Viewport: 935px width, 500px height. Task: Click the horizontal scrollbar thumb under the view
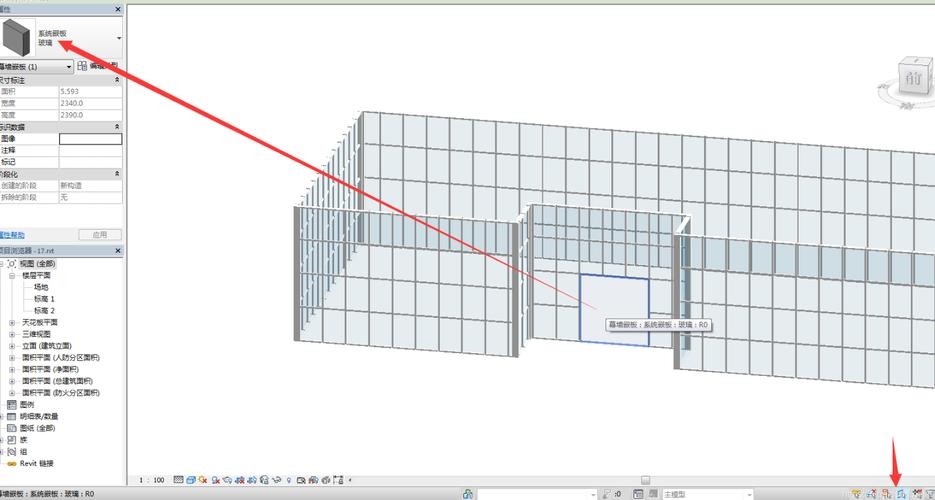(646, 480)
